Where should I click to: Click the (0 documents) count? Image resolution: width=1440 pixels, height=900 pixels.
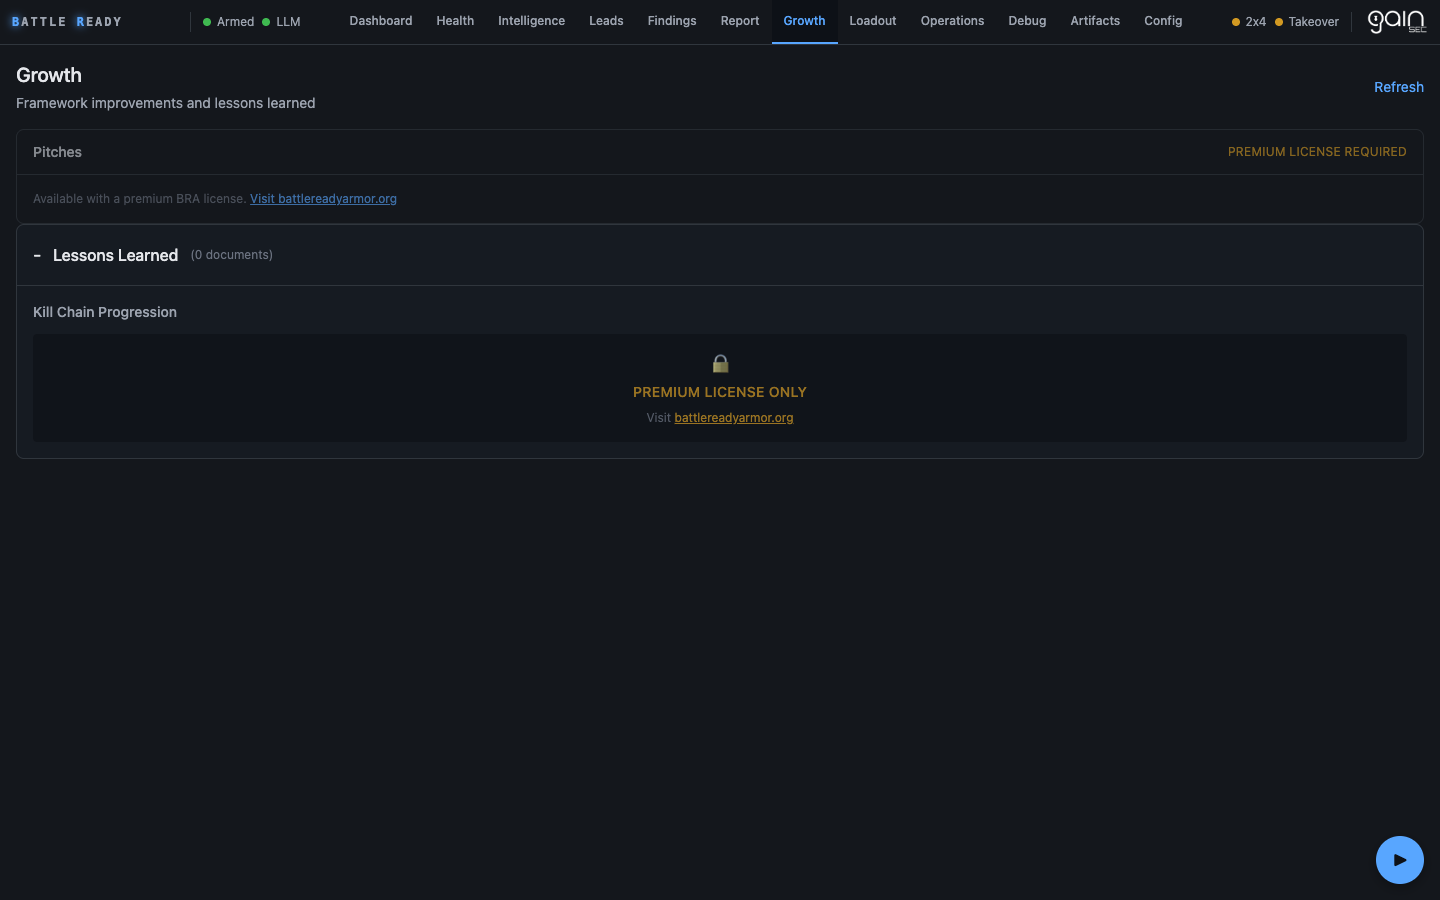point(232,255)
